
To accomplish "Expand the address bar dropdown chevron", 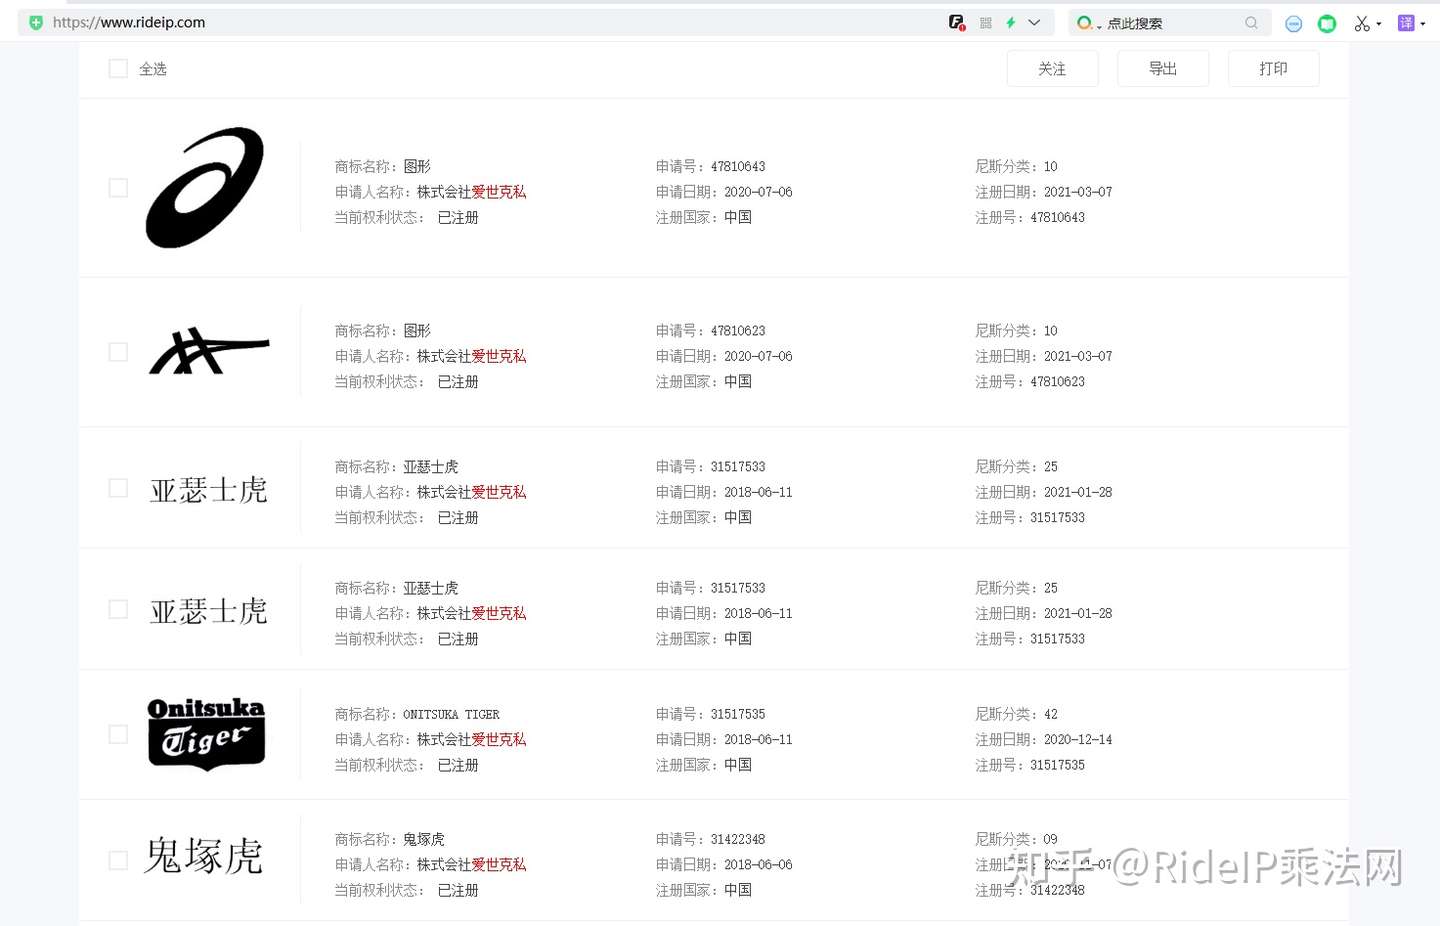I will (x=1035, y=22).
